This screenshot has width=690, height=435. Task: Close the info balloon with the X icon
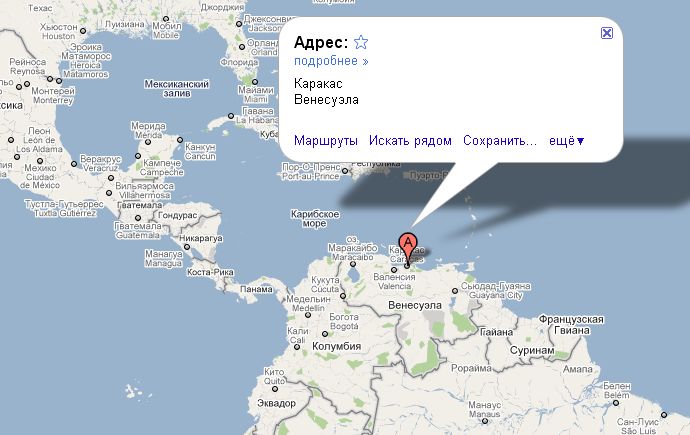point(607,33)
